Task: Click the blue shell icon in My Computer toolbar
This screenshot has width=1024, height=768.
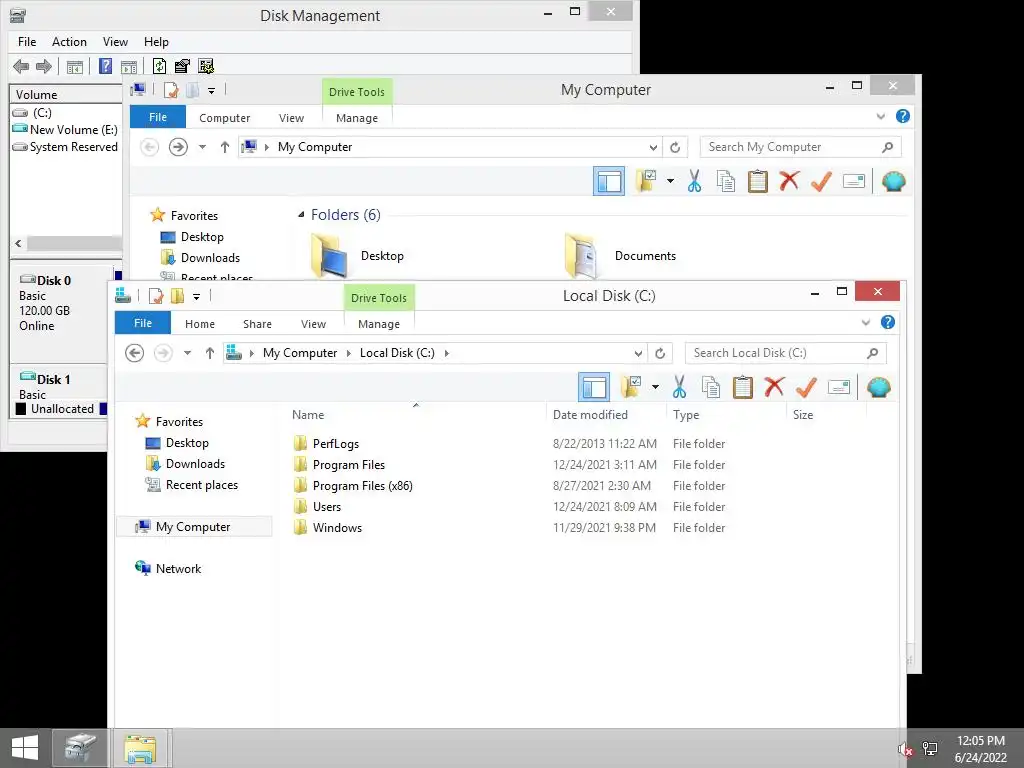Action: (894, 181)
